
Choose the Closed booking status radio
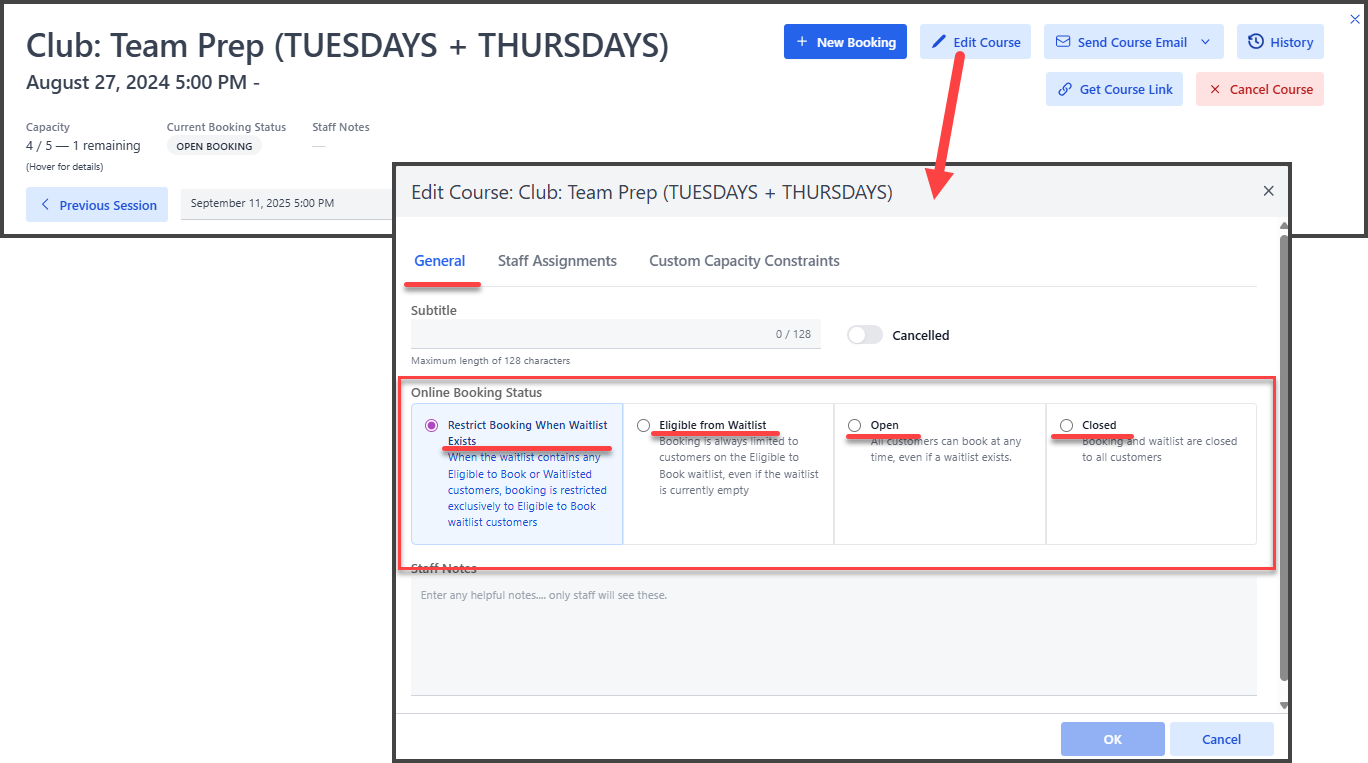[x=1066, y=425]
